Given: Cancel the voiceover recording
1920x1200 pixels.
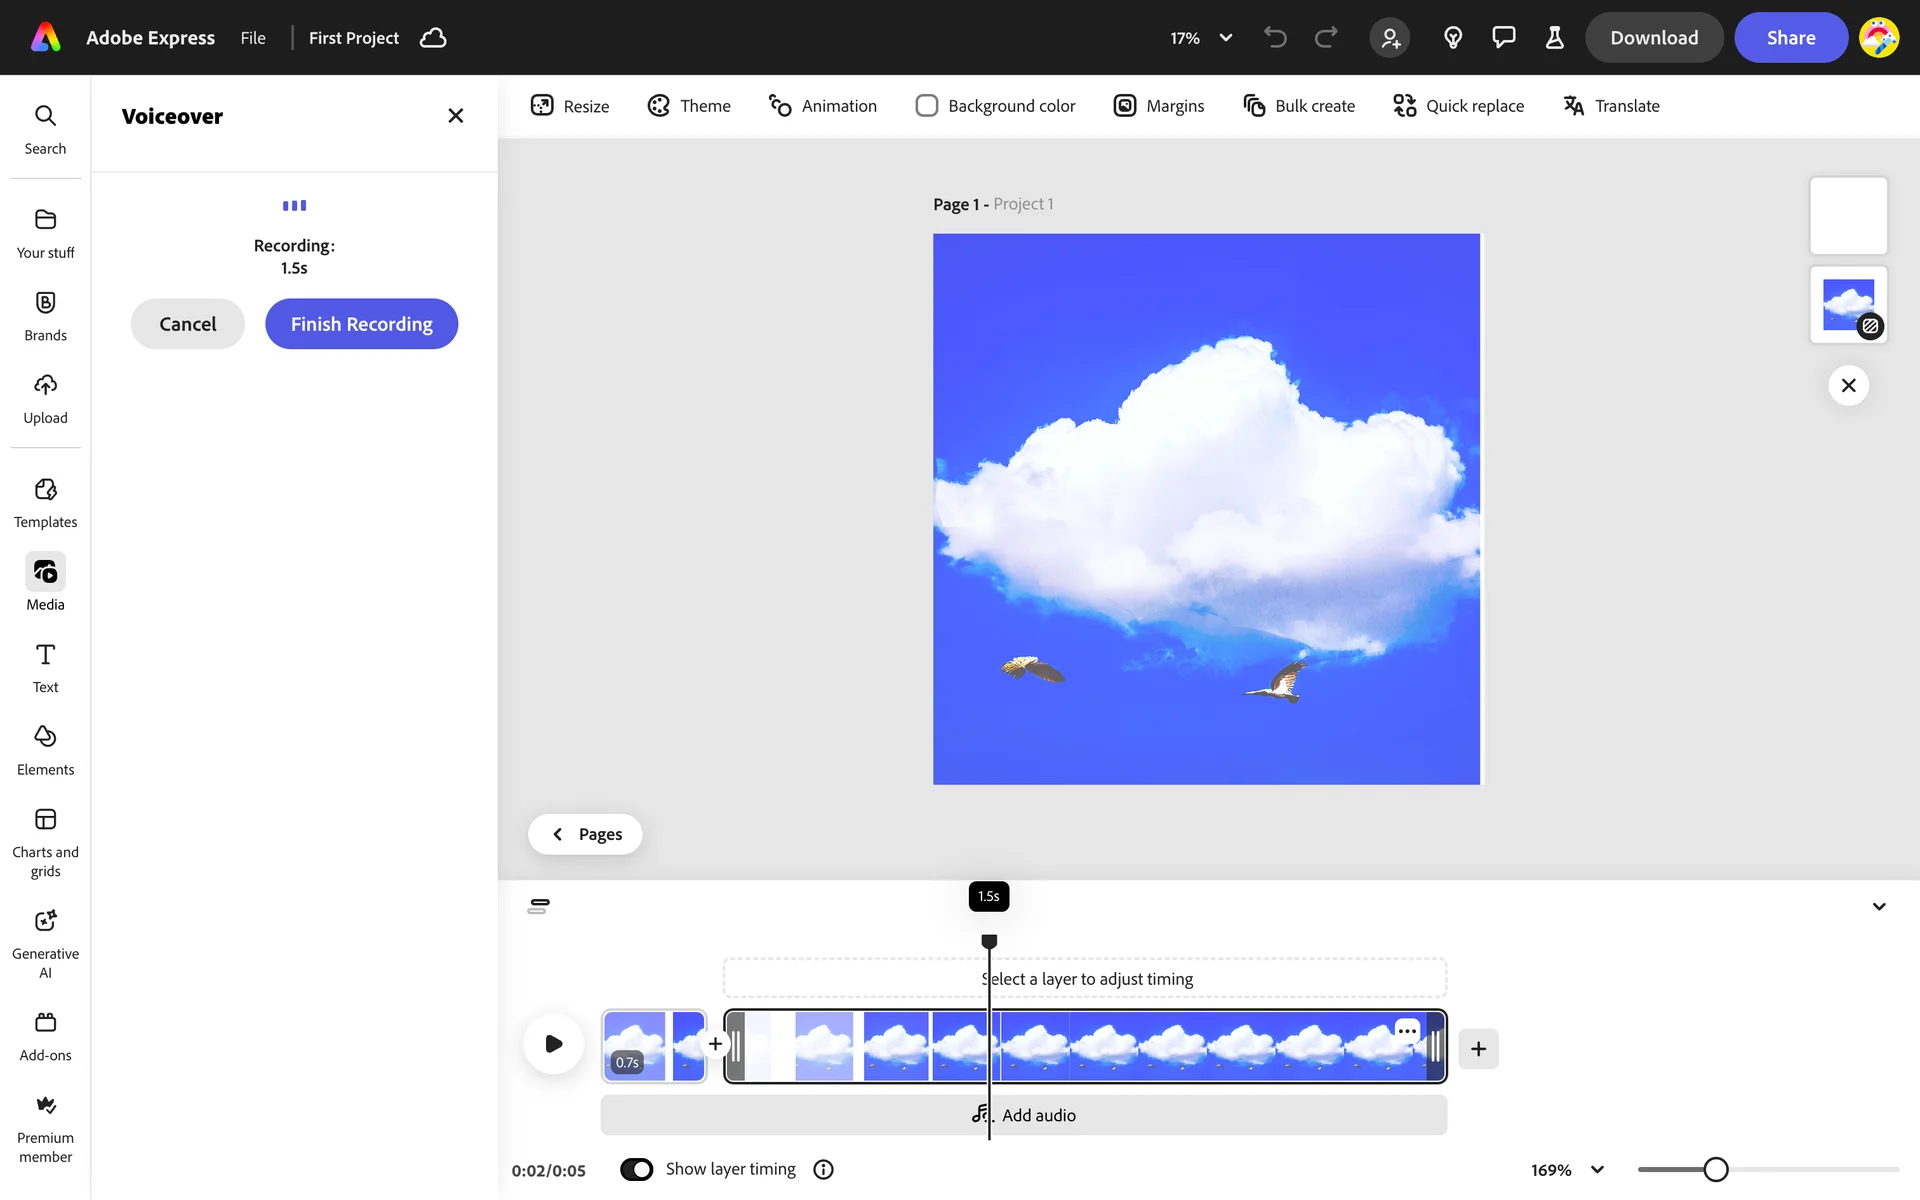Looking at the screenshot, I should [187, 324].
